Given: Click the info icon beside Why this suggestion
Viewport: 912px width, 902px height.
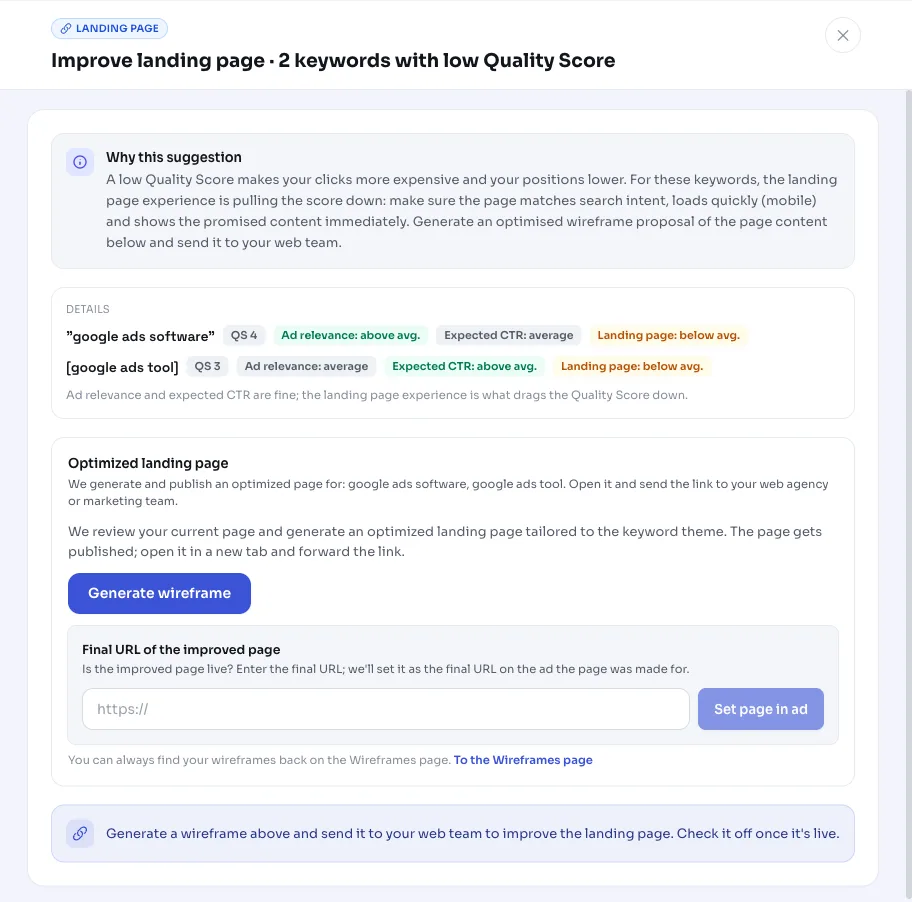Looking at the screenshot, I should [x=80, y=162].
